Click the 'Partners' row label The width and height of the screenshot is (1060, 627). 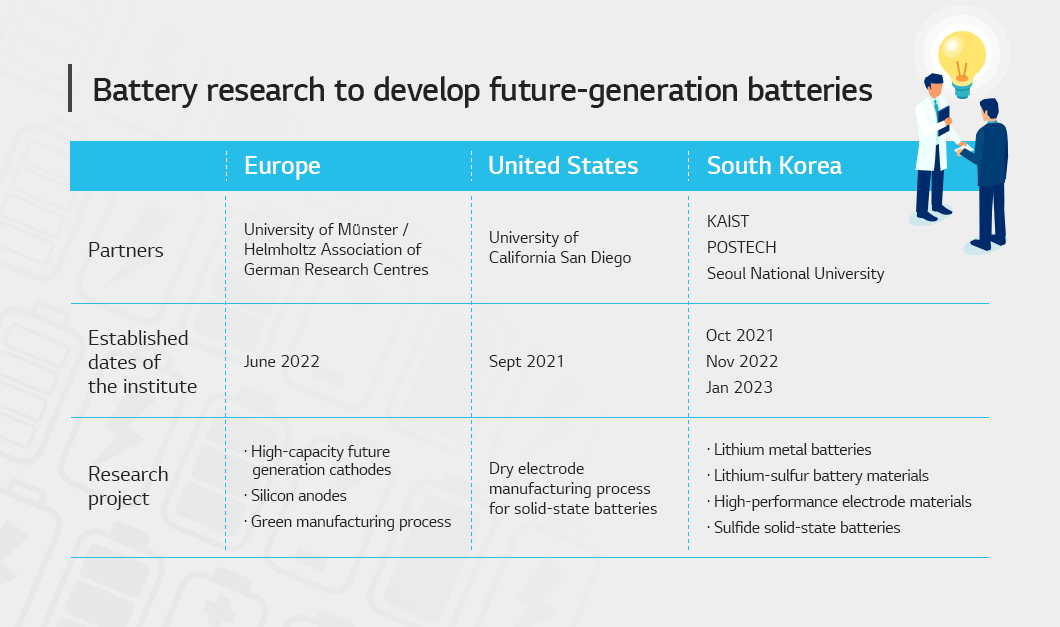(126, 250)
